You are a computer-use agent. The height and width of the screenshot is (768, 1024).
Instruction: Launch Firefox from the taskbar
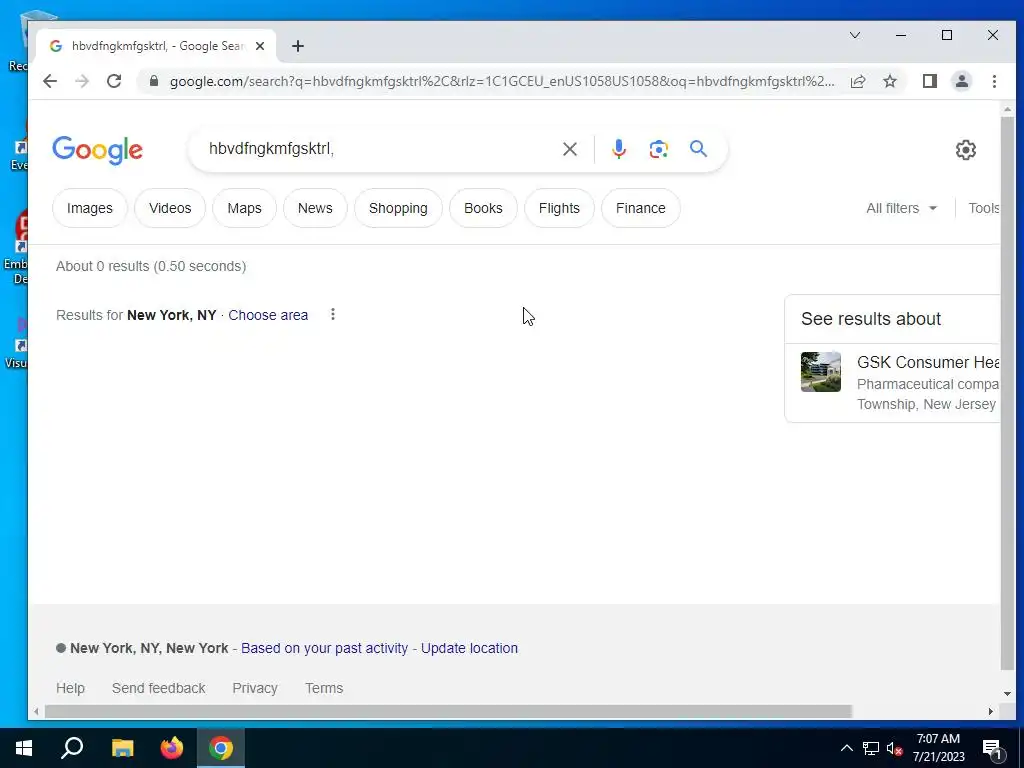point(172,748)
